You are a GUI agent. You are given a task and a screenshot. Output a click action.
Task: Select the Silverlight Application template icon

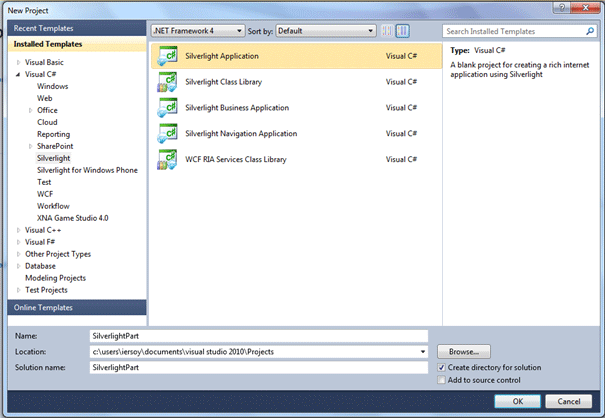coord(167,56)
